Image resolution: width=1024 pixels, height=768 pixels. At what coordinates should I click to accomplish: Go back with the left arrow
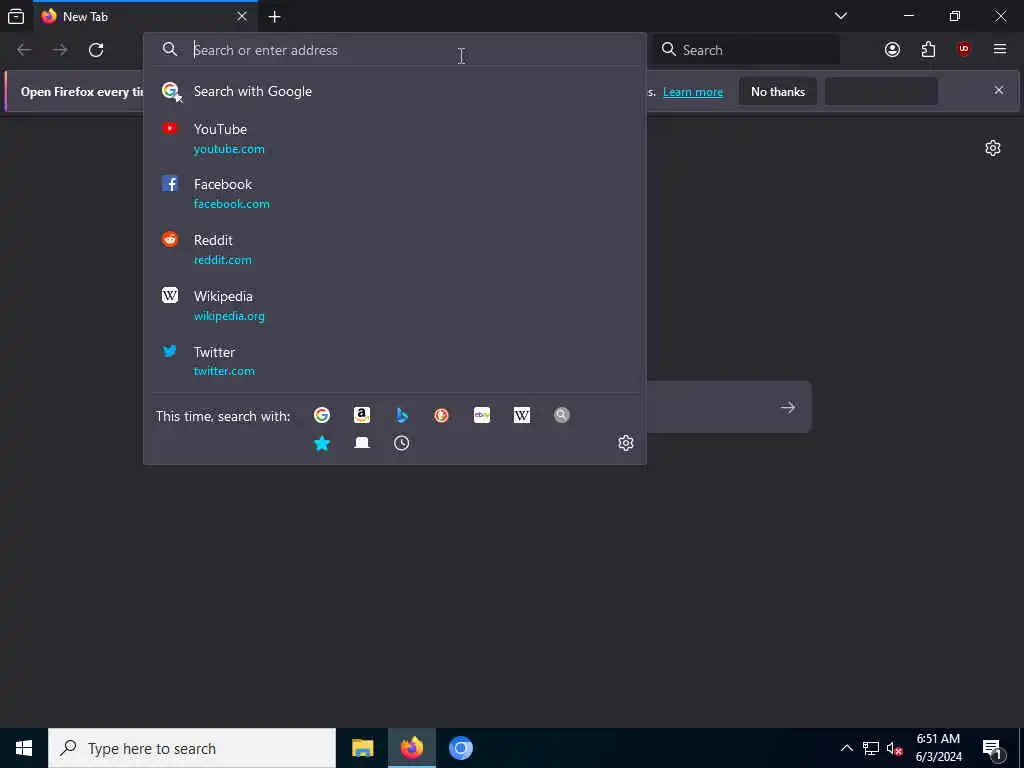(24, 50)
